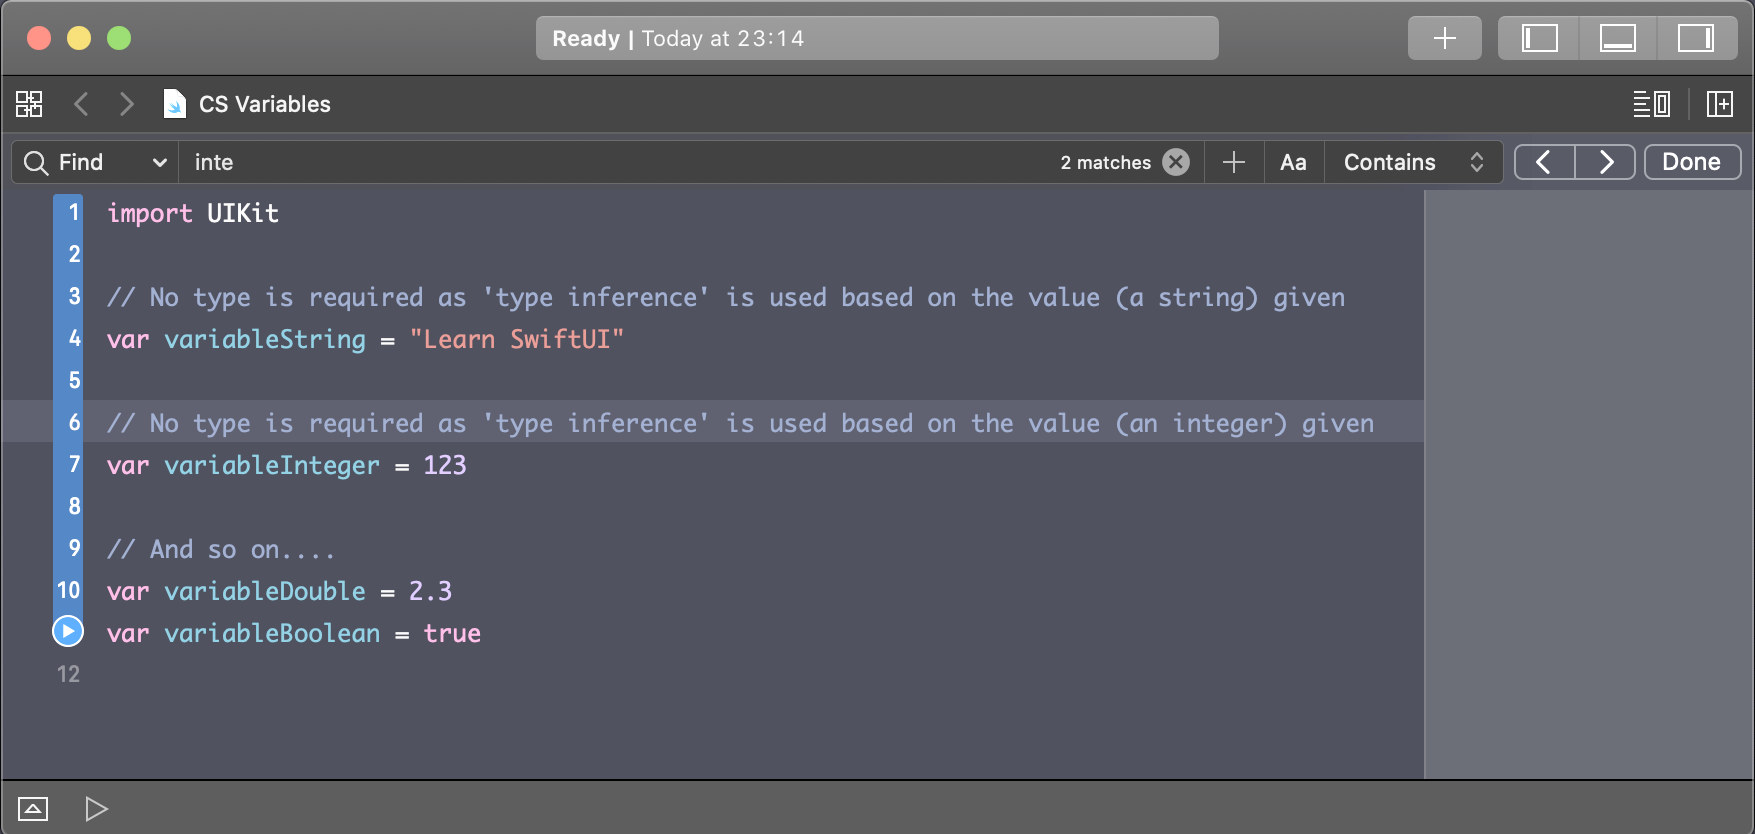The image size is (1755, 834).
Task: Toggle the left navigator panel
Action: [1539, 38]
